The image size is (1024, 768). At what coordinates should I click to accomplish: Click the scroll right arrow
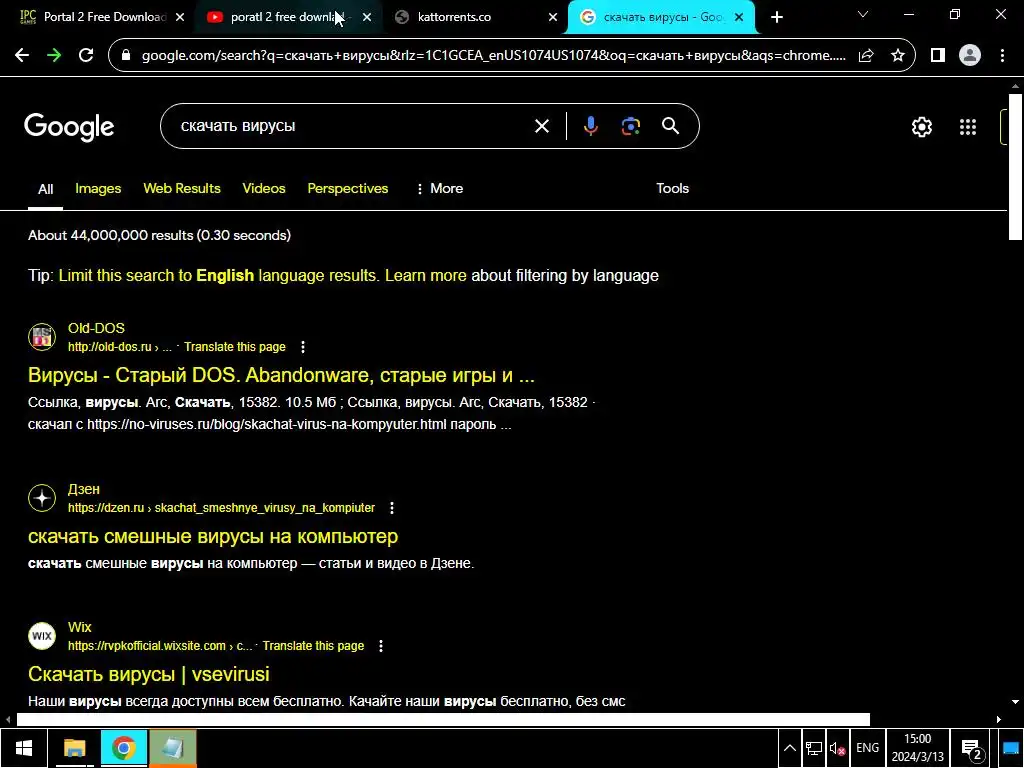999,719
